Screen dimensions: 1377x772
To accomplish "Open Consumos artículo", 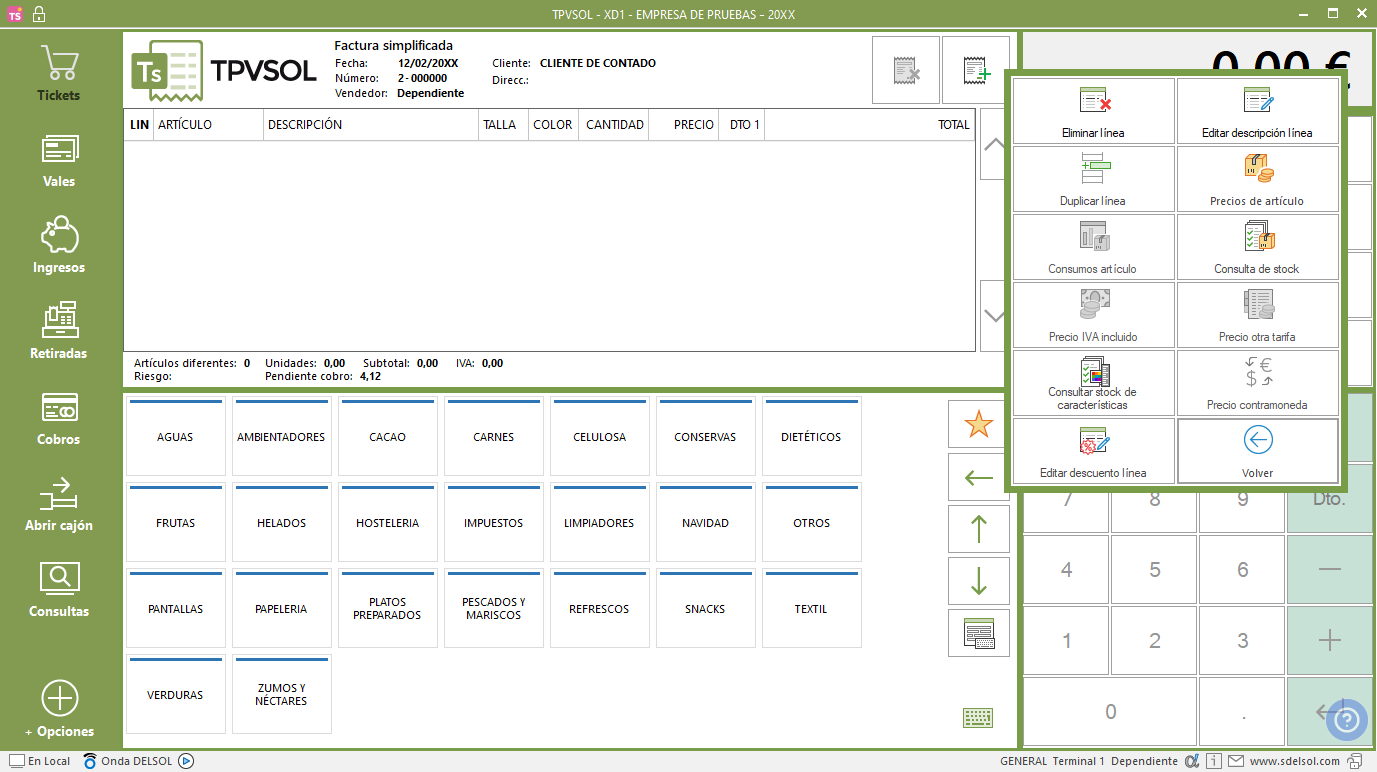I will click(x=1094, y=247).
